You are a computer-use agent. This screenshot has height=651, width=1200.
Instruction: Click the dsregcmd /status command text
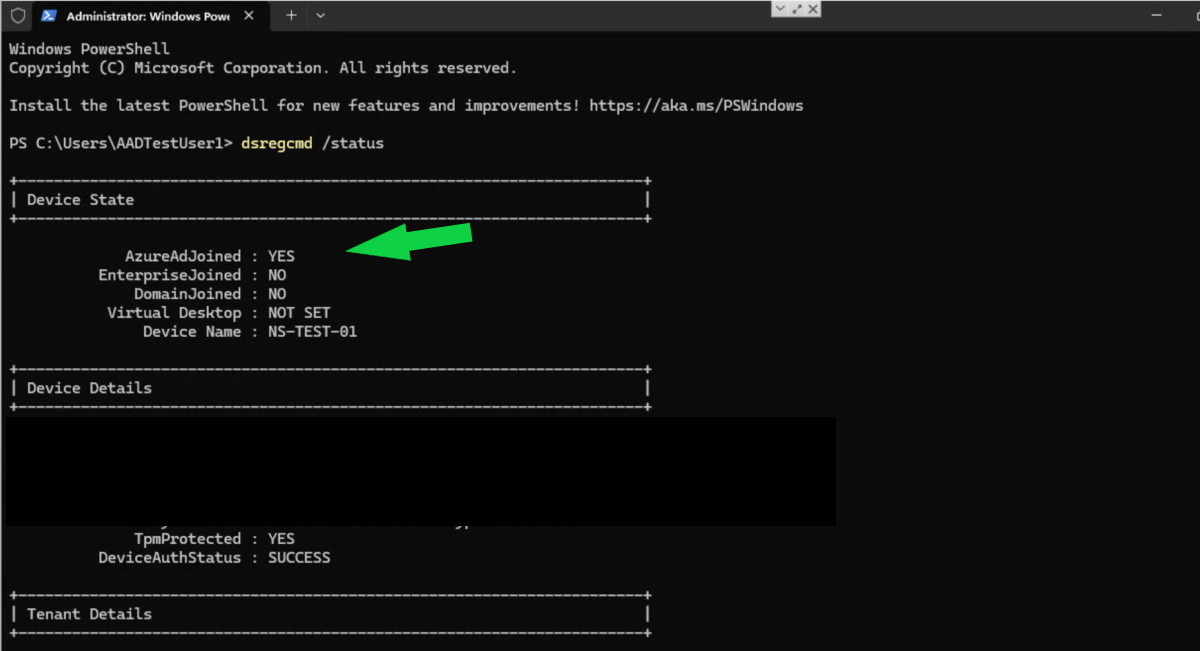312,143
